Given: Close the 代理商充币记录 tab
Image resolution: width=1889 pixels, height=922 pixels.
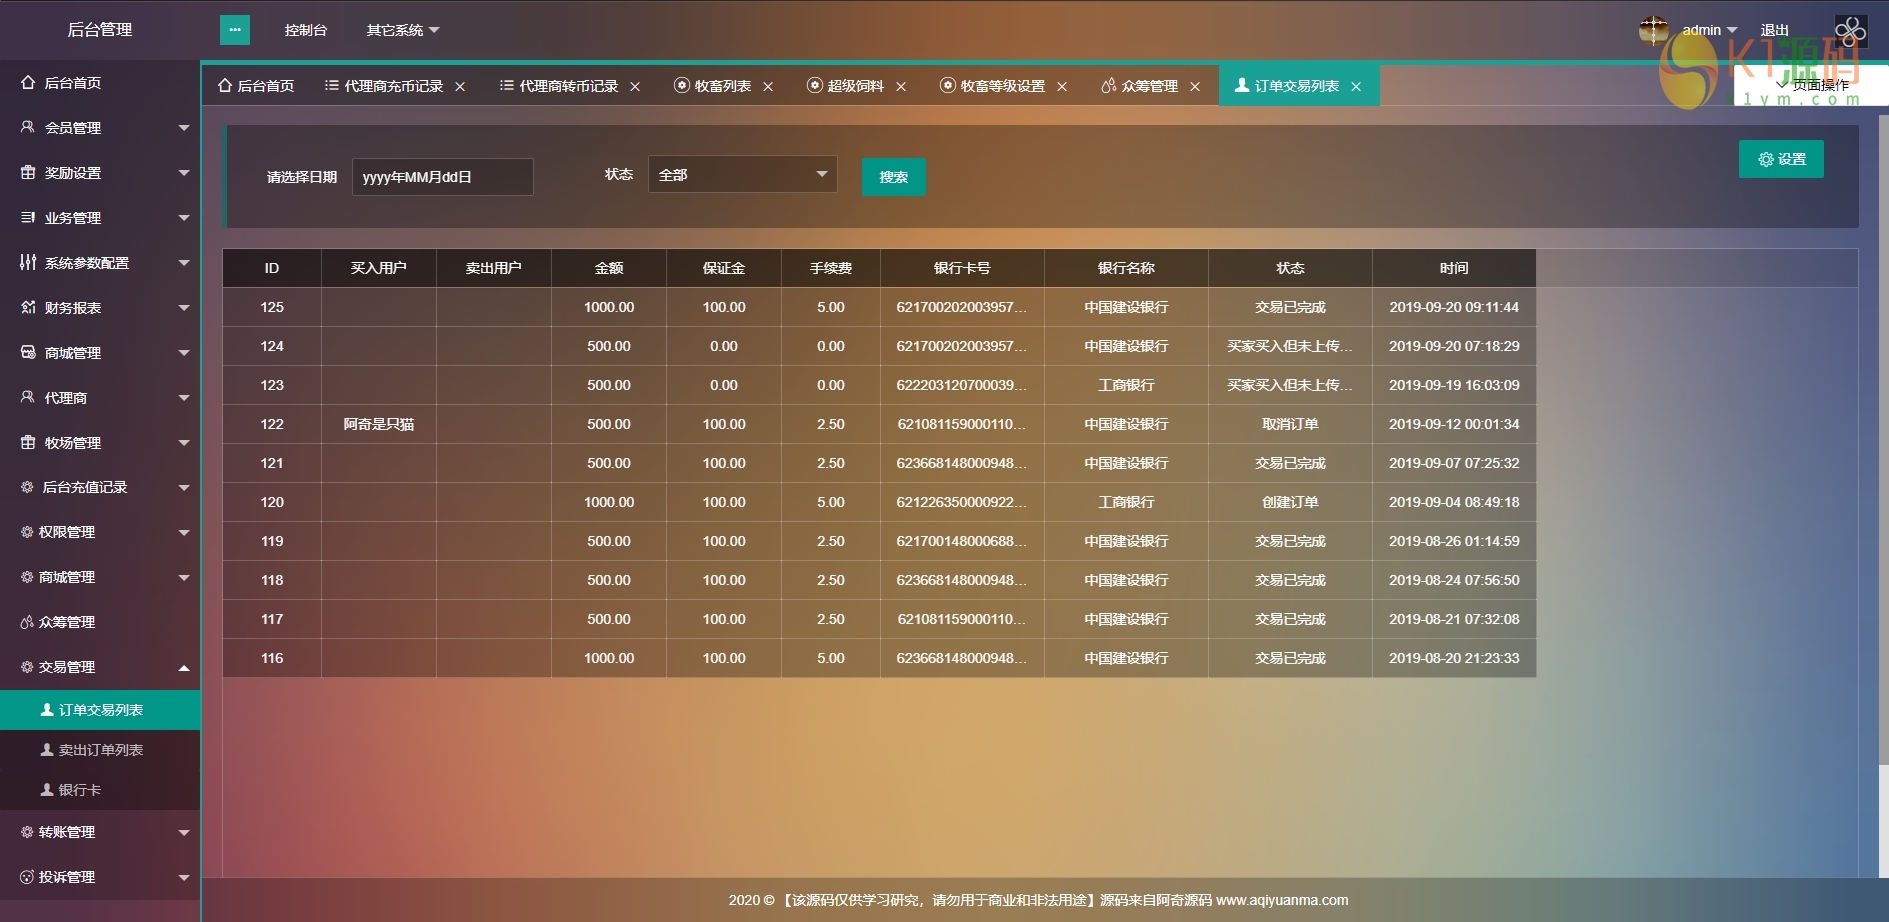Looking at the screenshot, I should click(460, 87).
